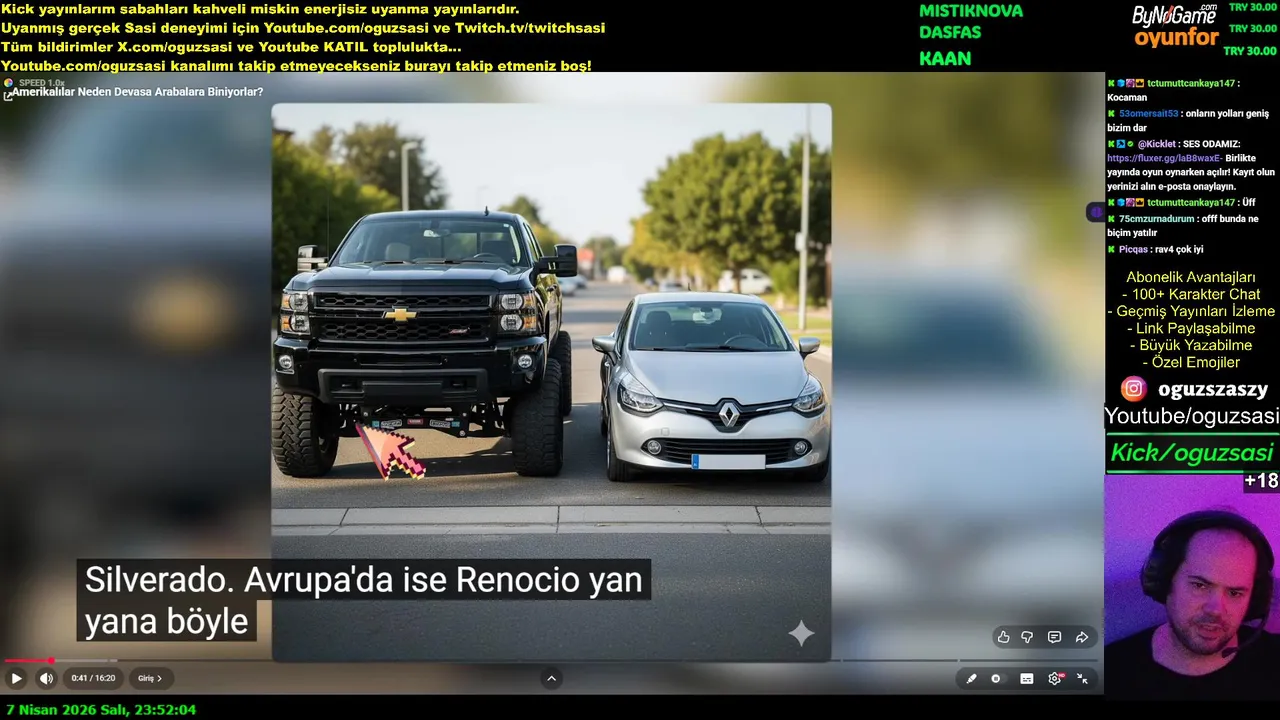Click the '@Kicklet' username in chat
Image resolution: width=1280 pixels, height=720 pixels.
click(x=1157, y=144)
